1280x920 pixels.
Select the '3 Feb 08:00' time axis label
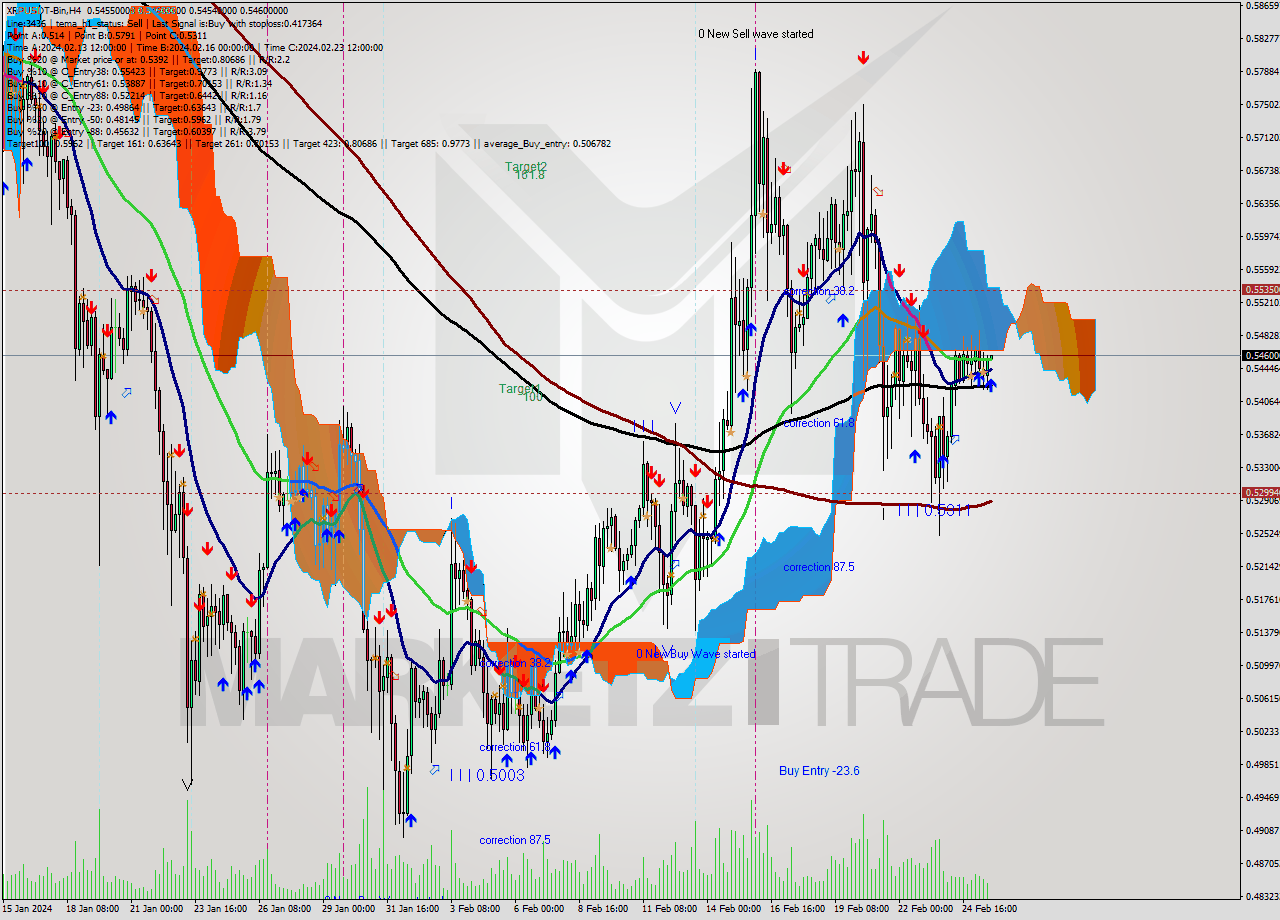(475, 909)
